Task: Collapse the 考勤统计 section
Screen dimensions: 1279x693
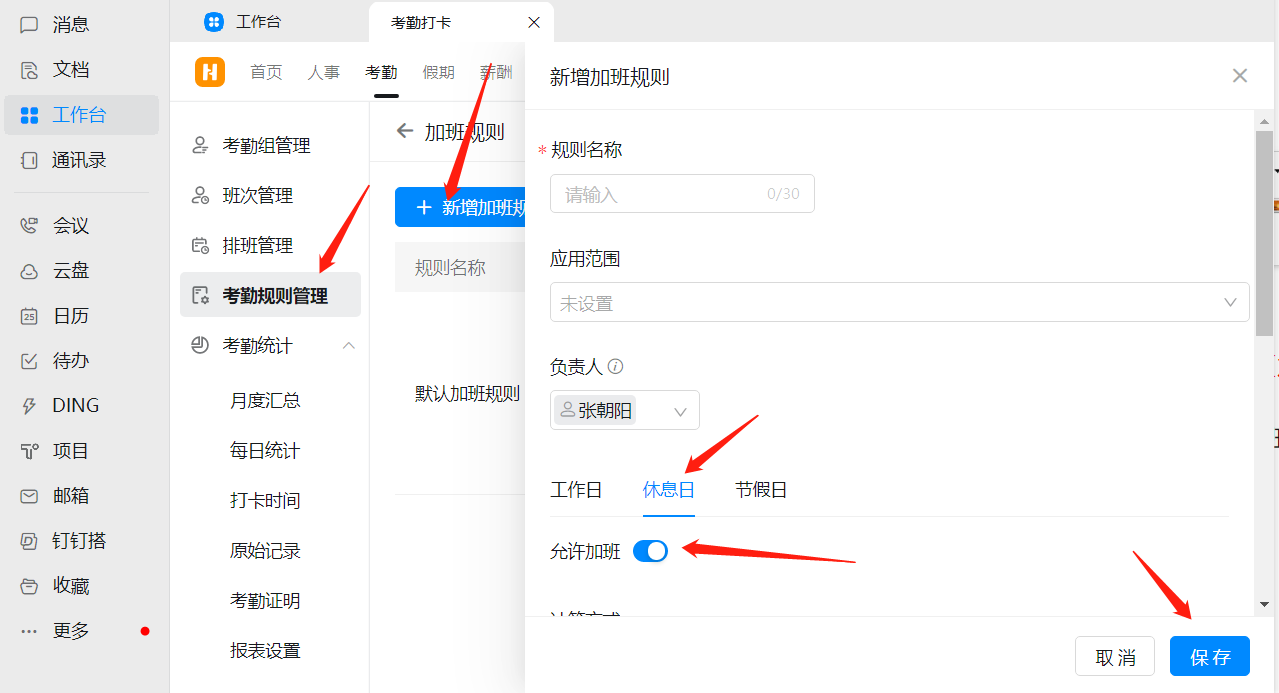Action: [x=348, y=344]
